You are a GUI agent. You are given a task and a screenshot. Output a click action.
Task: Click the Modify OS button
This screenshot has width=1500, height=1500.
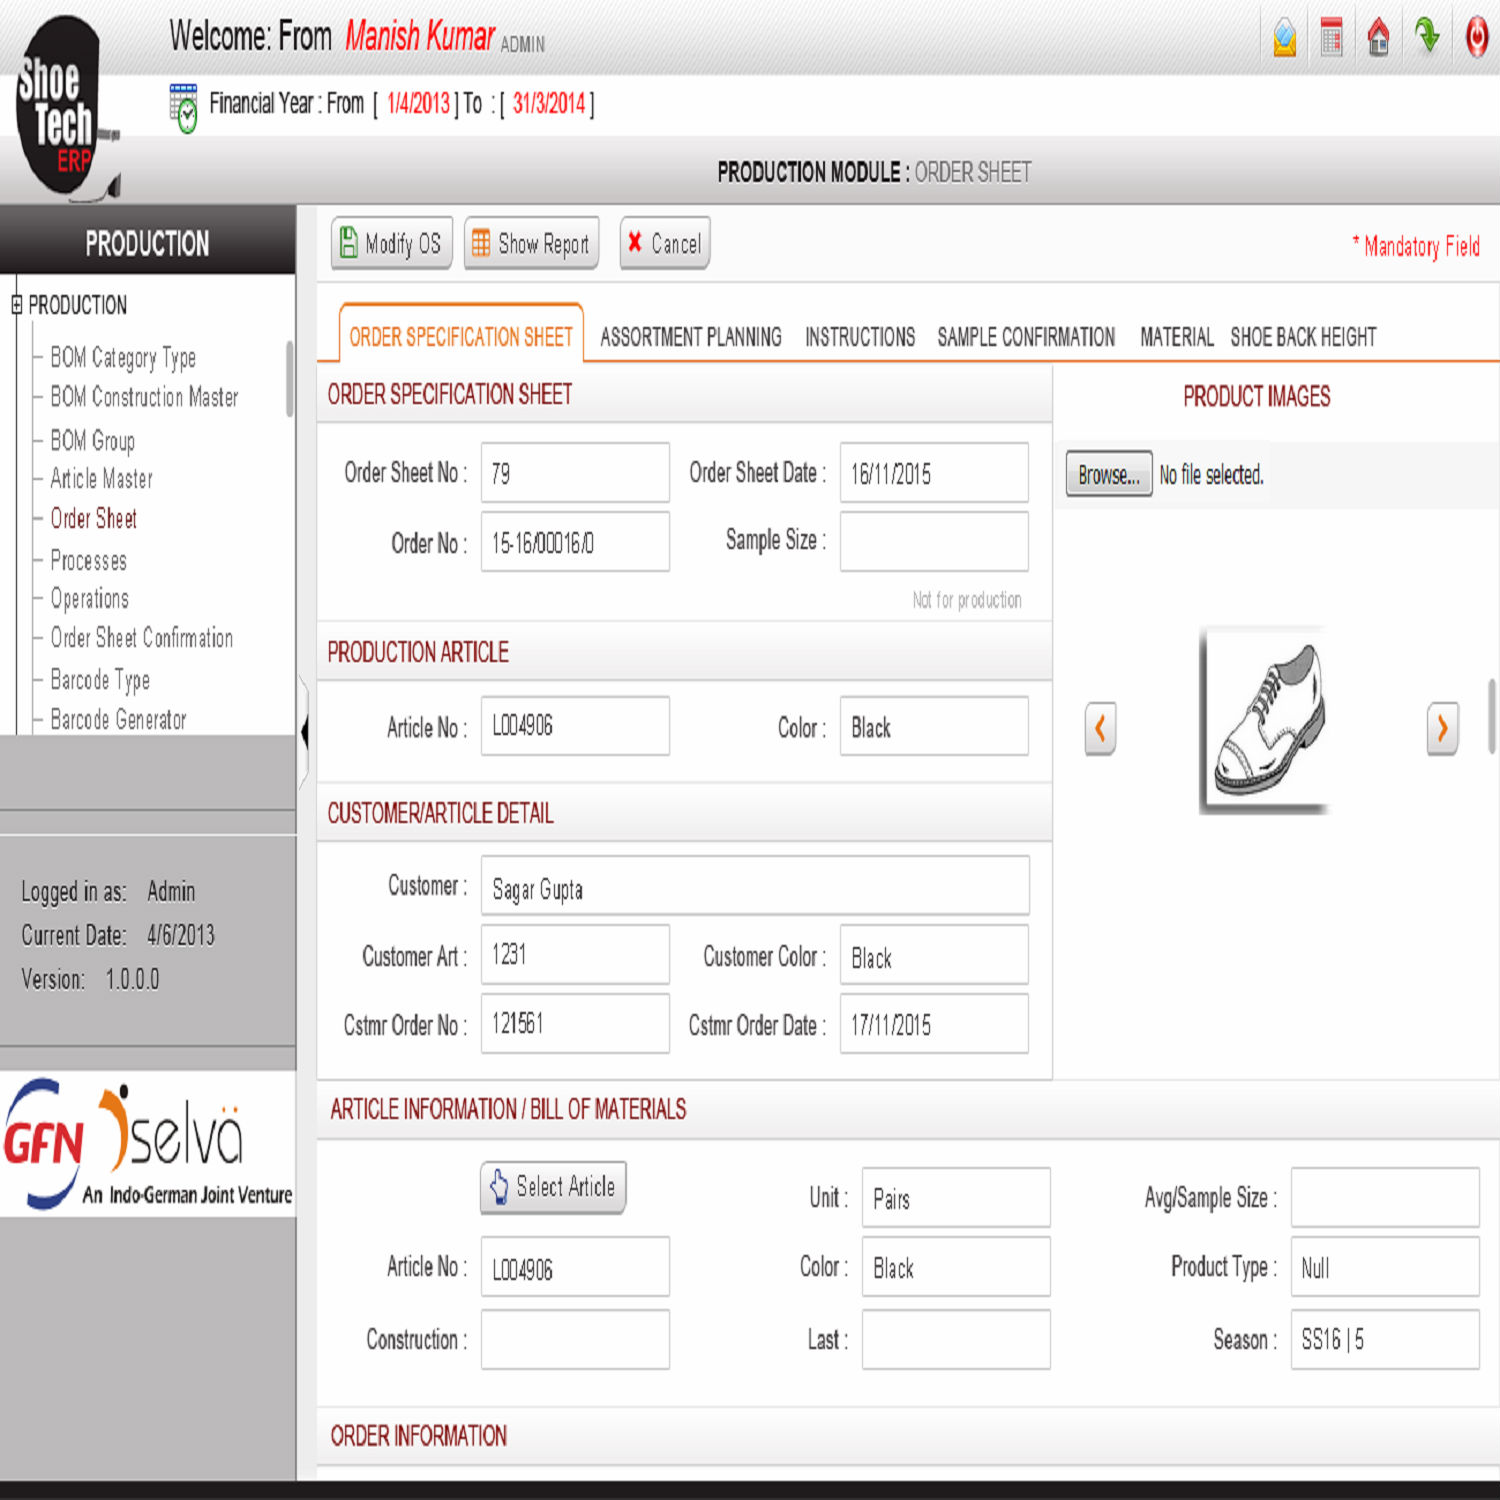391,243
